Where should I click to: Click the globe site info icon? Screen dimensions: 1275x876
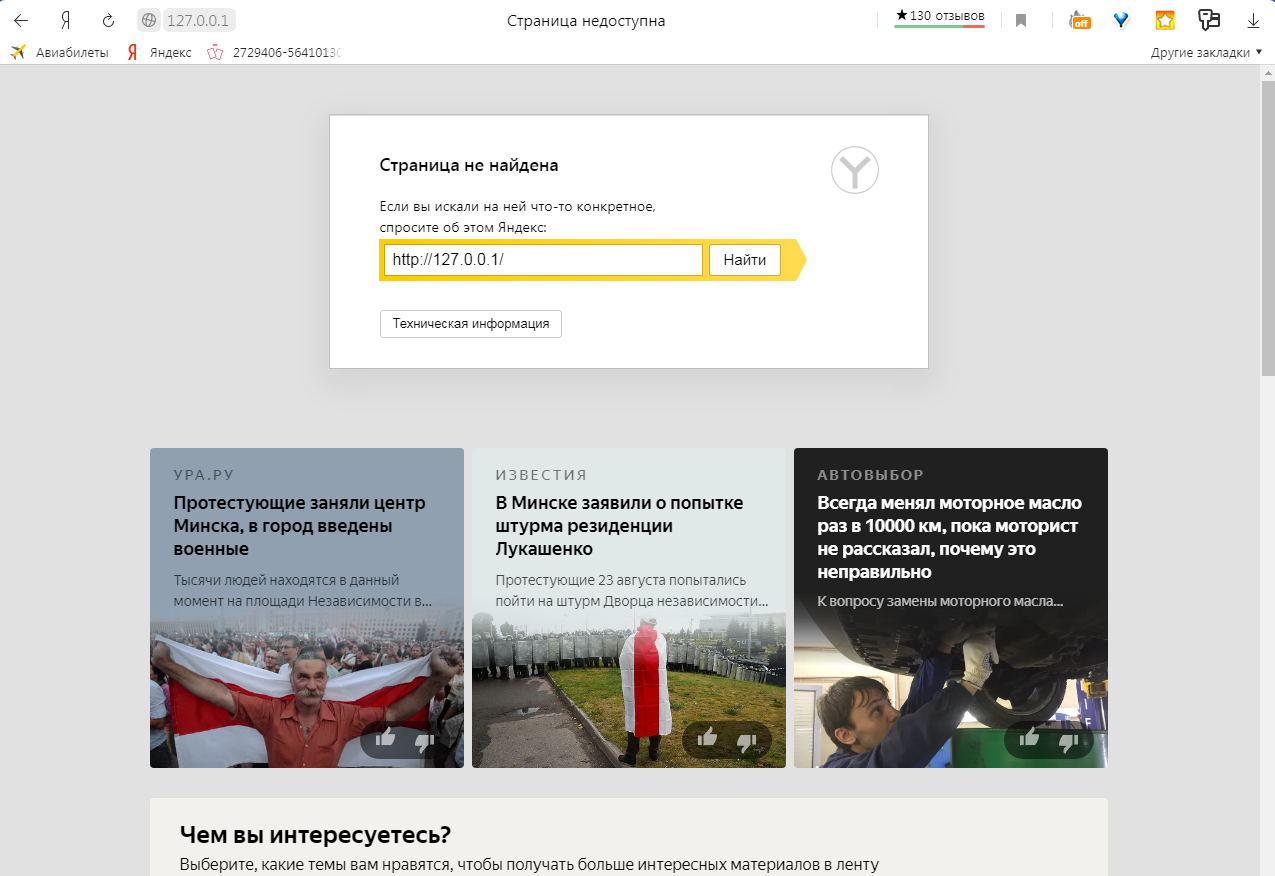coord(149,20)
